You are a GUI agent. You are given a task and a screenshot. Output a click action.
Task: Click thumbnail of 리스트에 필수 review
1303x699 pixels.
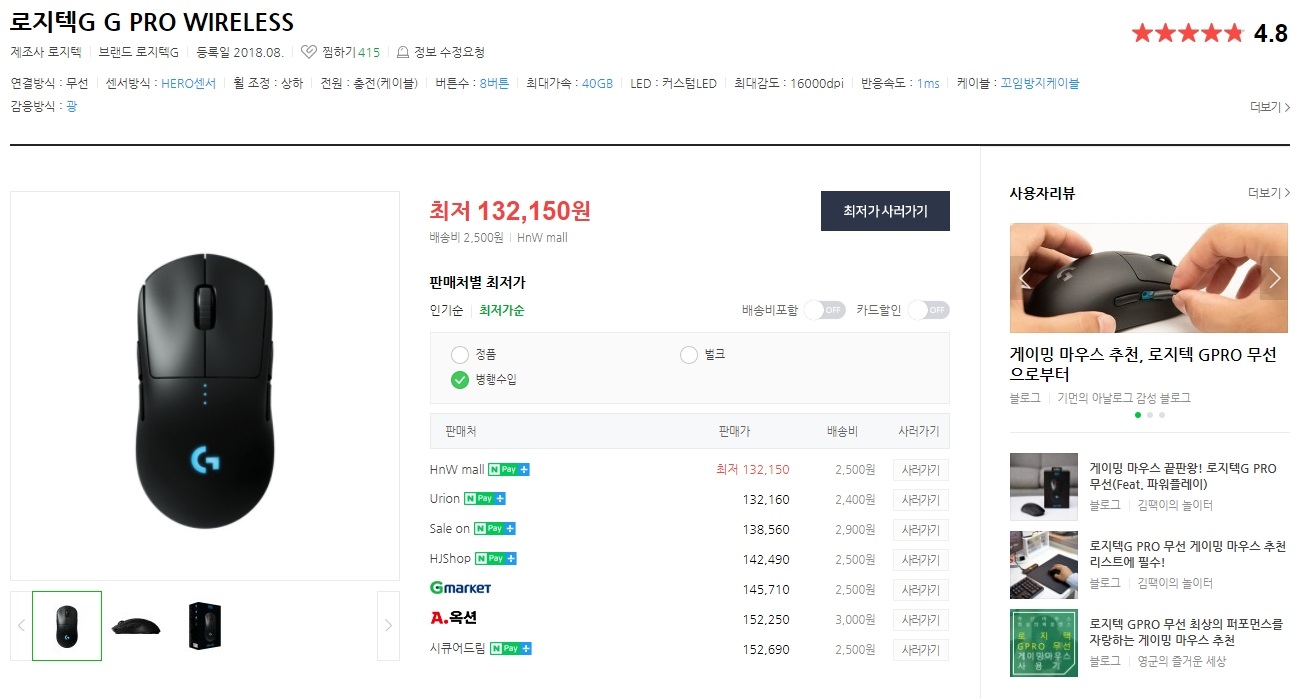(x=1044, y=565)
